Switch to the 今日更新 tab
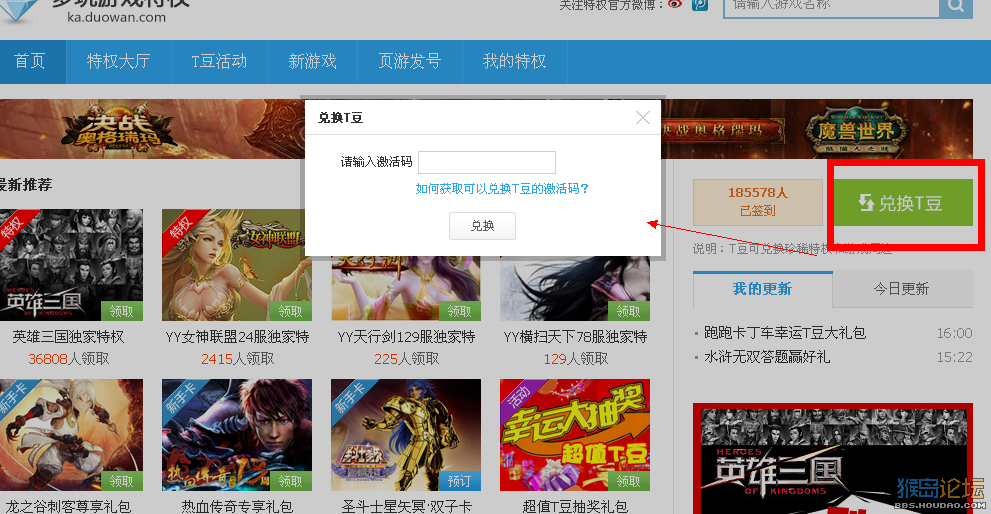The width and height of the screenshot is (991, 514). (x=902, y=289)
